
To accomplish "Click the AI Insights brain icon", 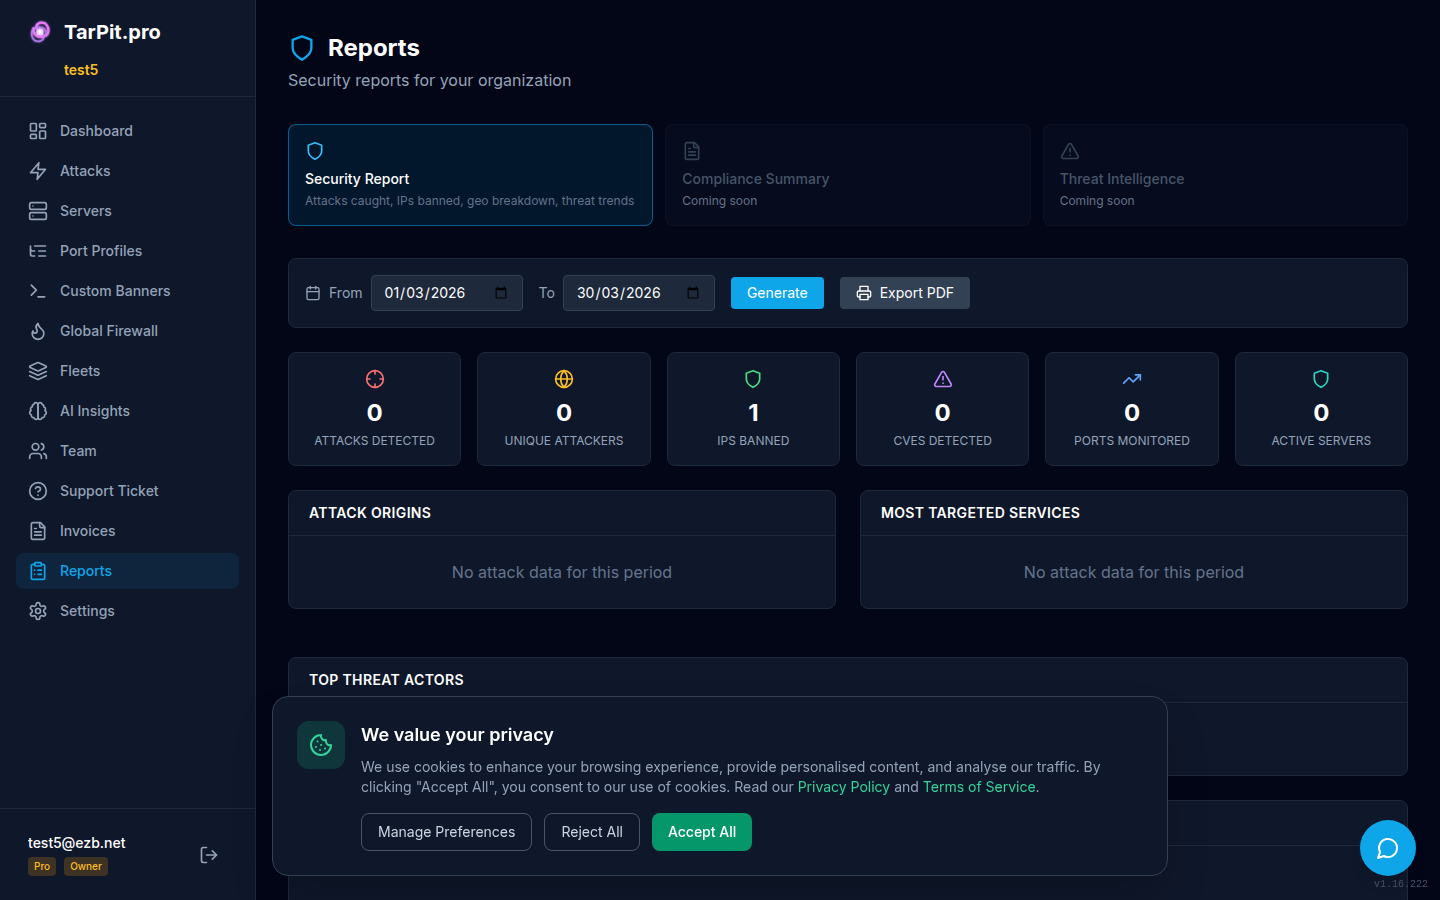I will [x=38, y=411].
